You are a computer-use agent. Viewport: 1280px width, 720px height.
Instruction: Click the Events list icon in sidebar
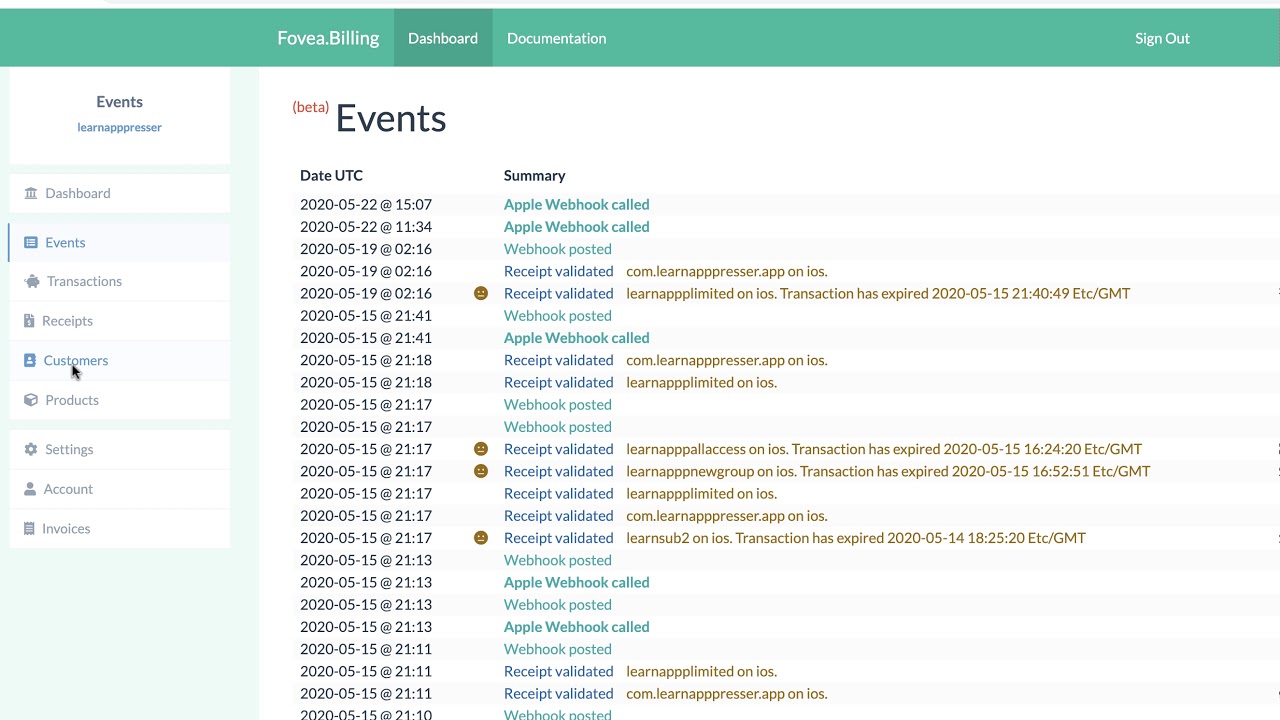[x=31, y=242]
